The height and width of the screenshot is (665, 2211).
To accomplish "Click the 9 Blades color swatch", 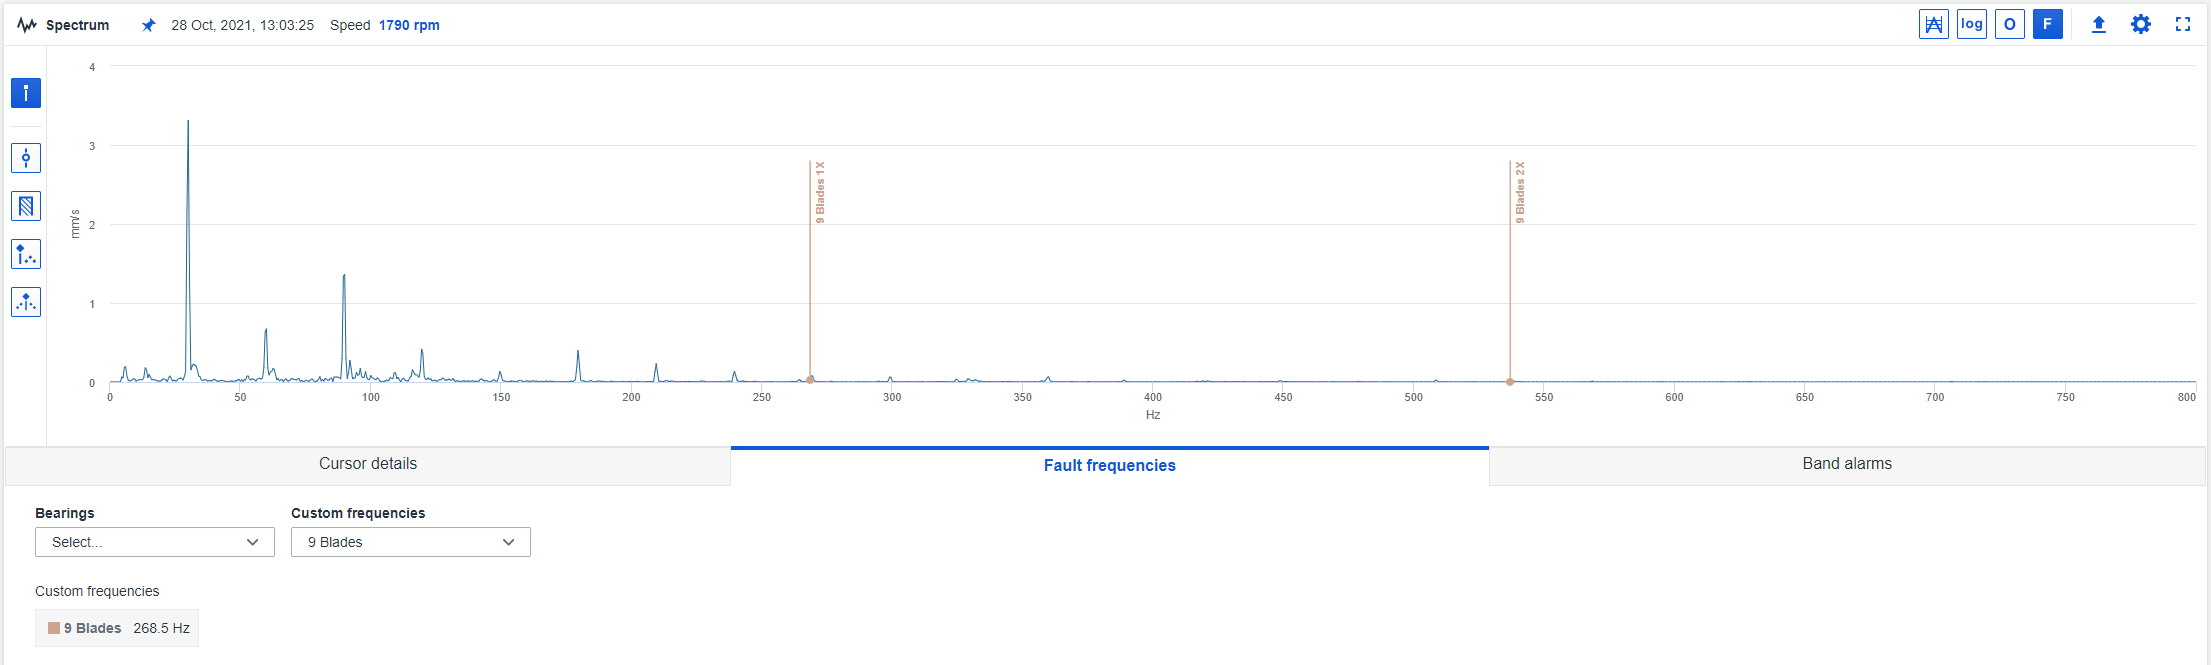I will point(54,628).
